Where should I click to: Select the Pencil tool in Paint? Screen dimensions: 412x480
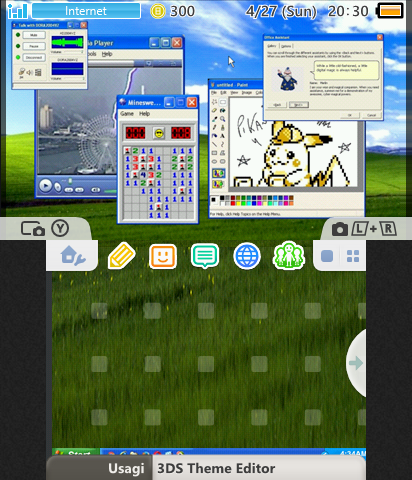[214, 127]
